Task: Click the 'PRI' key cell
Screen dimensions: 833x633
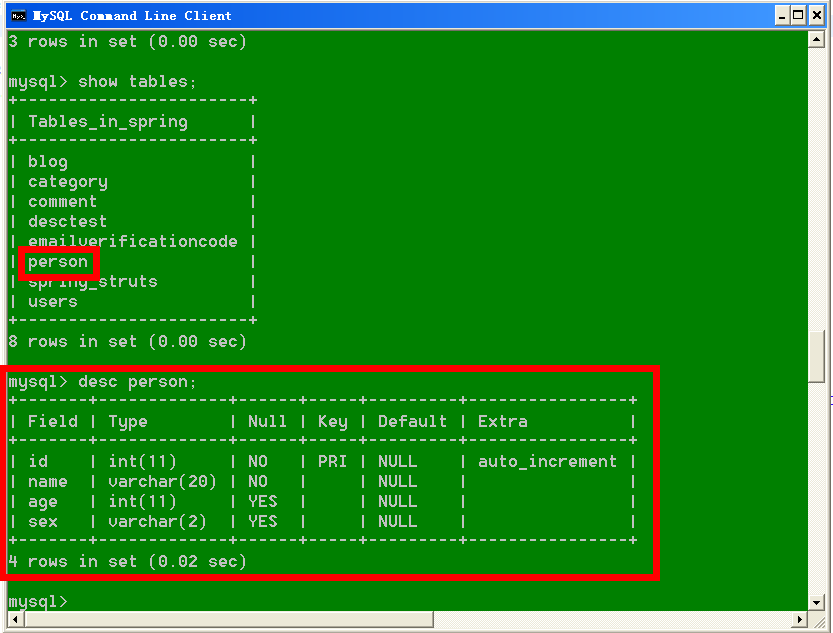Action: [333, 461]
